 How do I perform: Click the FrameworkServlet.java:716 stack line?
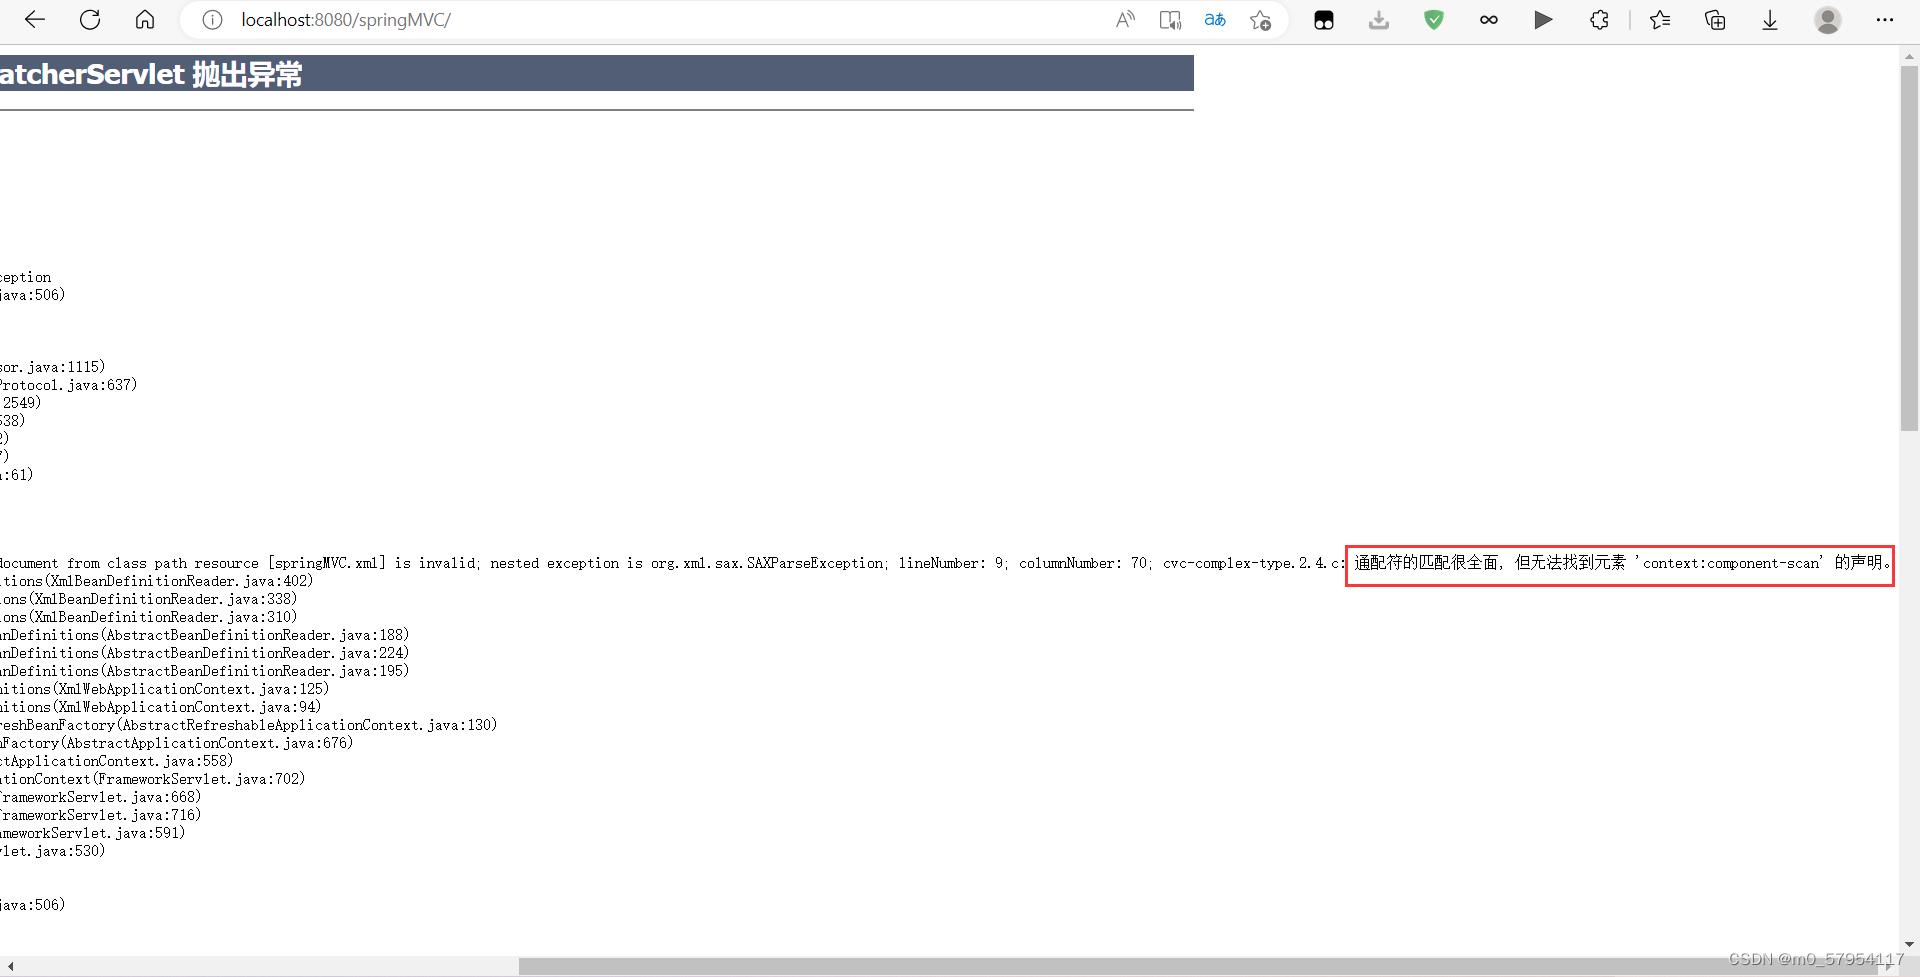click(101, 815)
